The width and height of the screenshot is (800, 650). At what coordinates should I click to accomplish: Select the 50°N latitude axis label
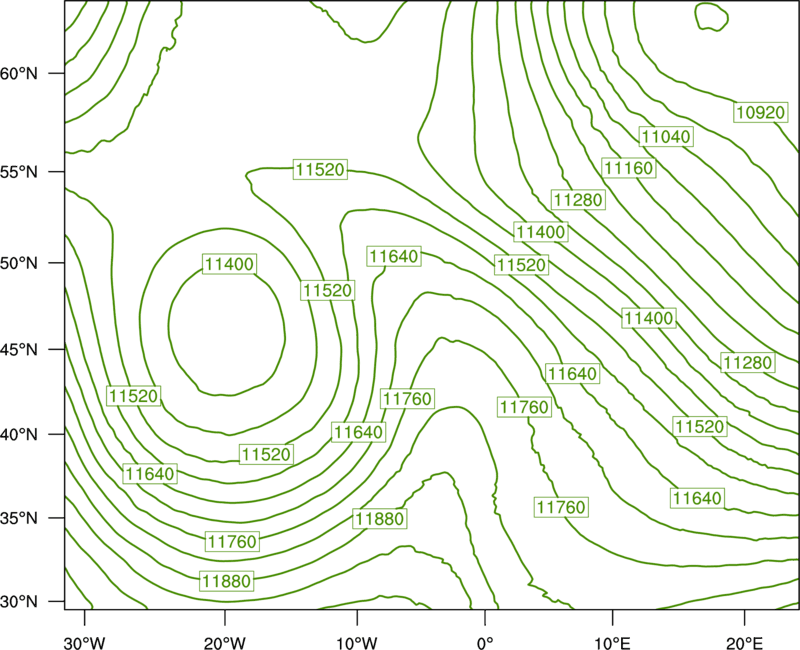pos(19,263)
